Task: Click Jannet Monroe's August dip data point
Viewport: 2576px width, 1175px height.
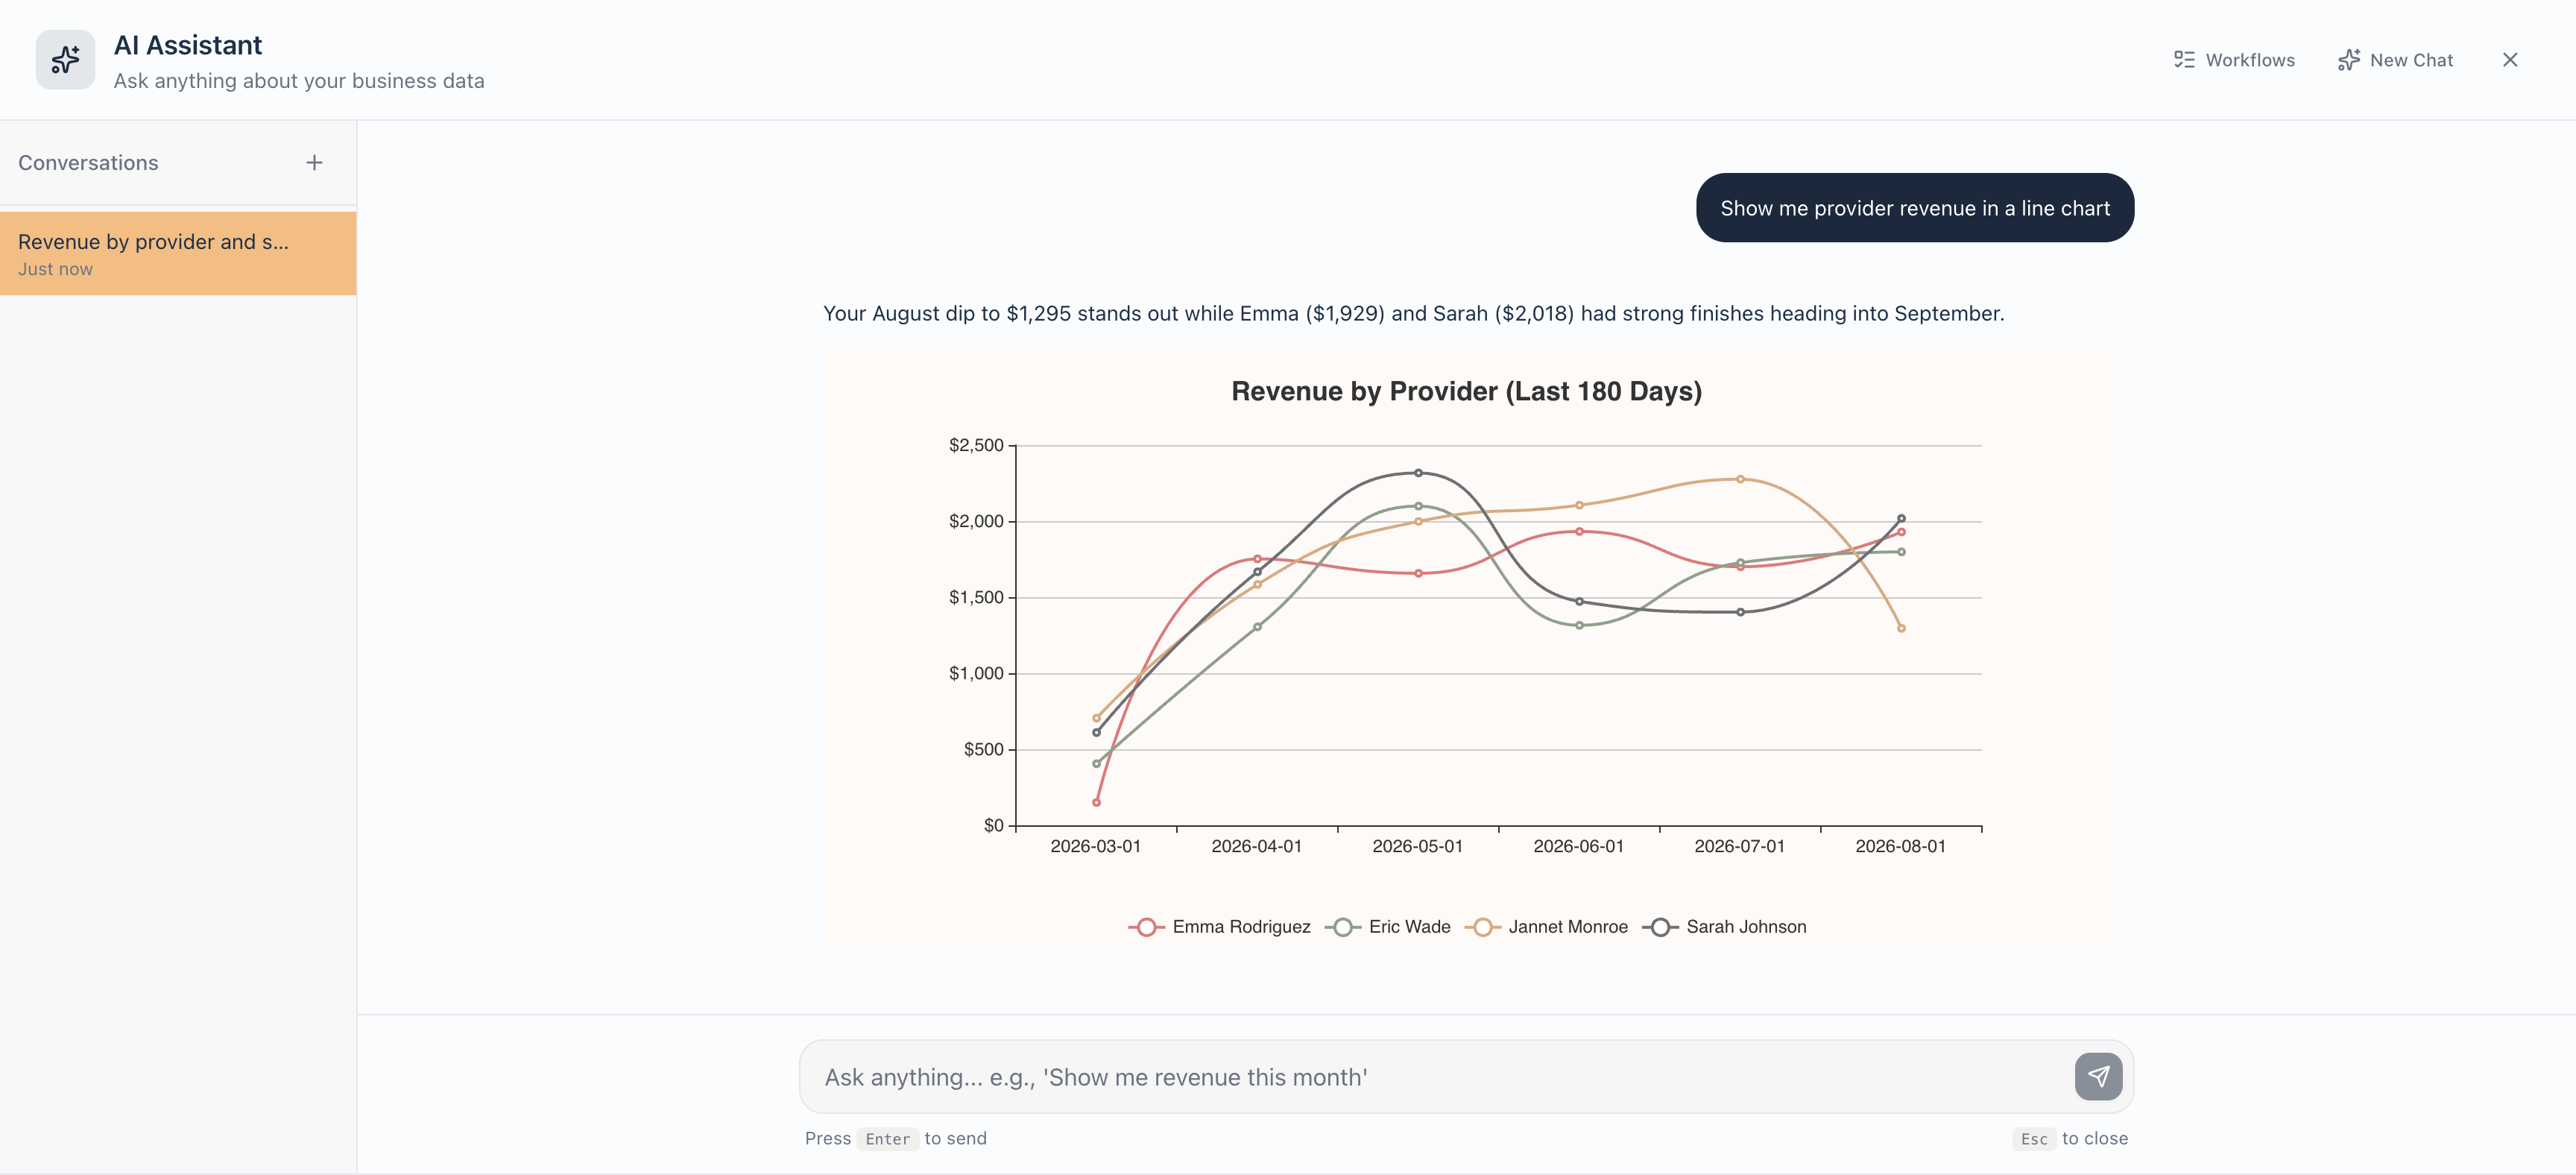Action: [1901, 628]
